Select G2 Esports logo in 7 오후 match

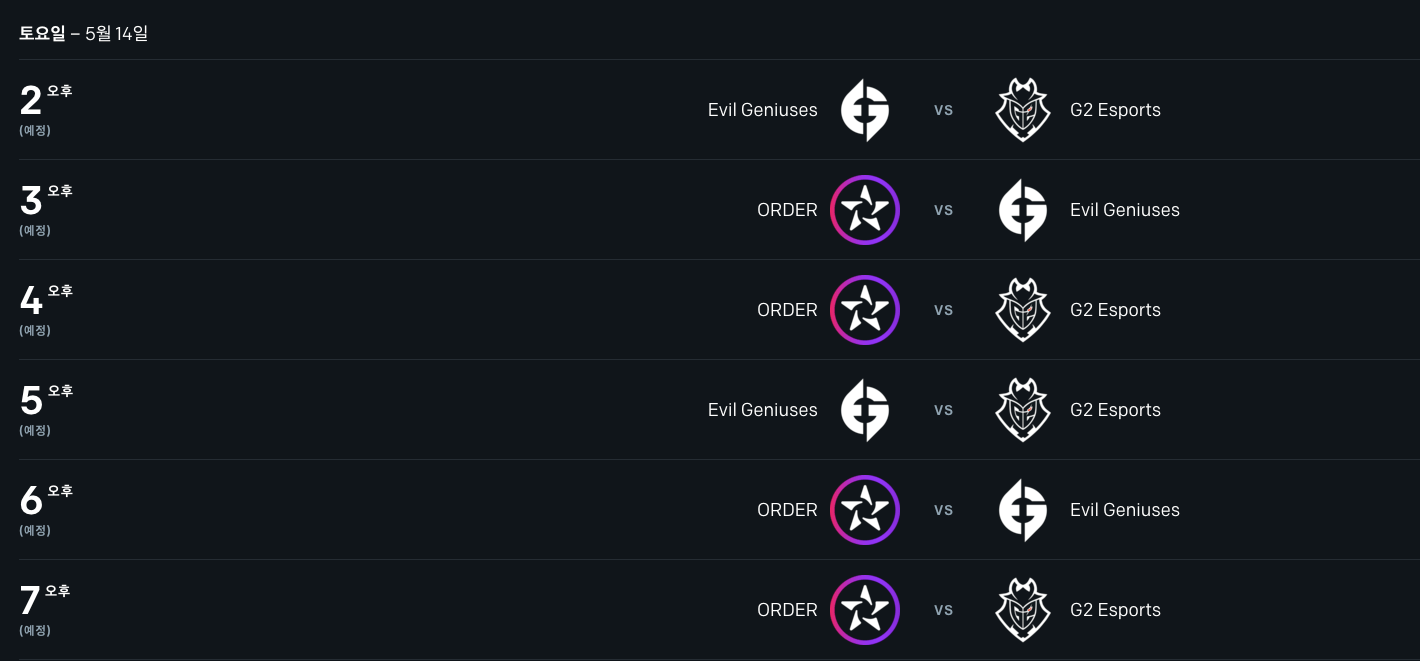(1023, 610)
